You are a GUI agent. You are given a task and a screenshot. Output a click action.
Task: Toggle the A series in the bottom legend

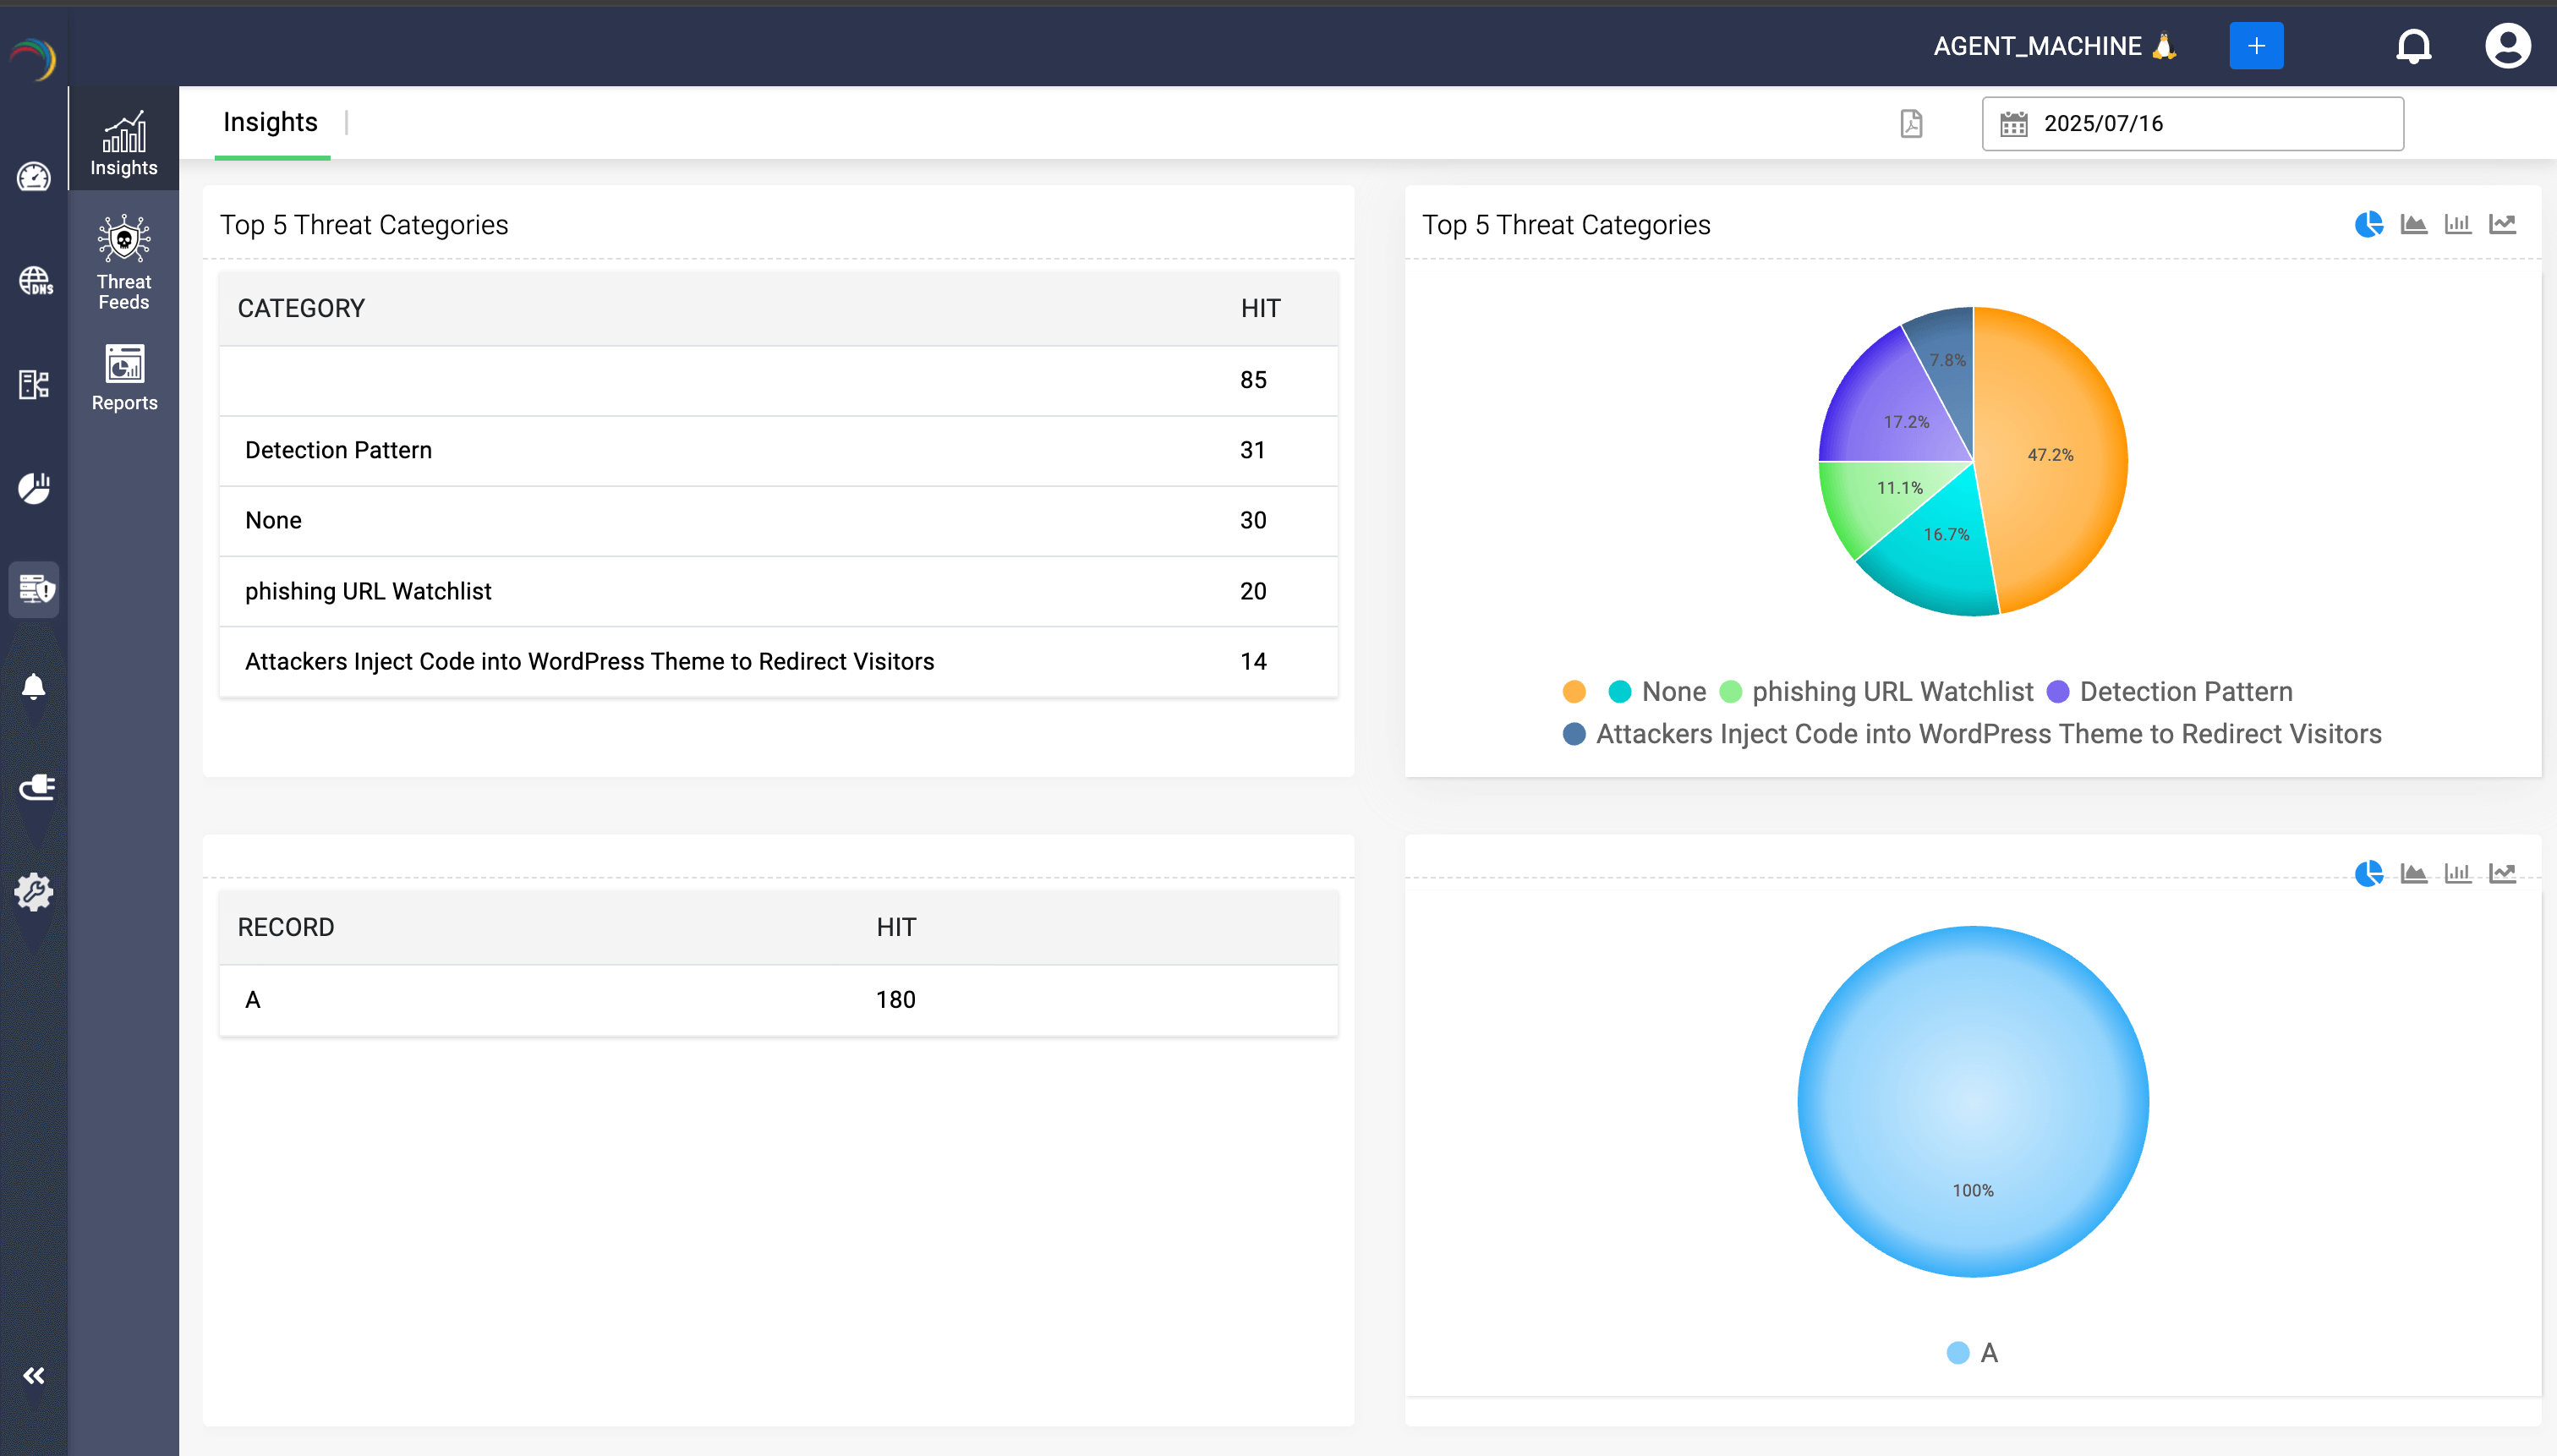pyautogui.click(x=1955, y=1351)
